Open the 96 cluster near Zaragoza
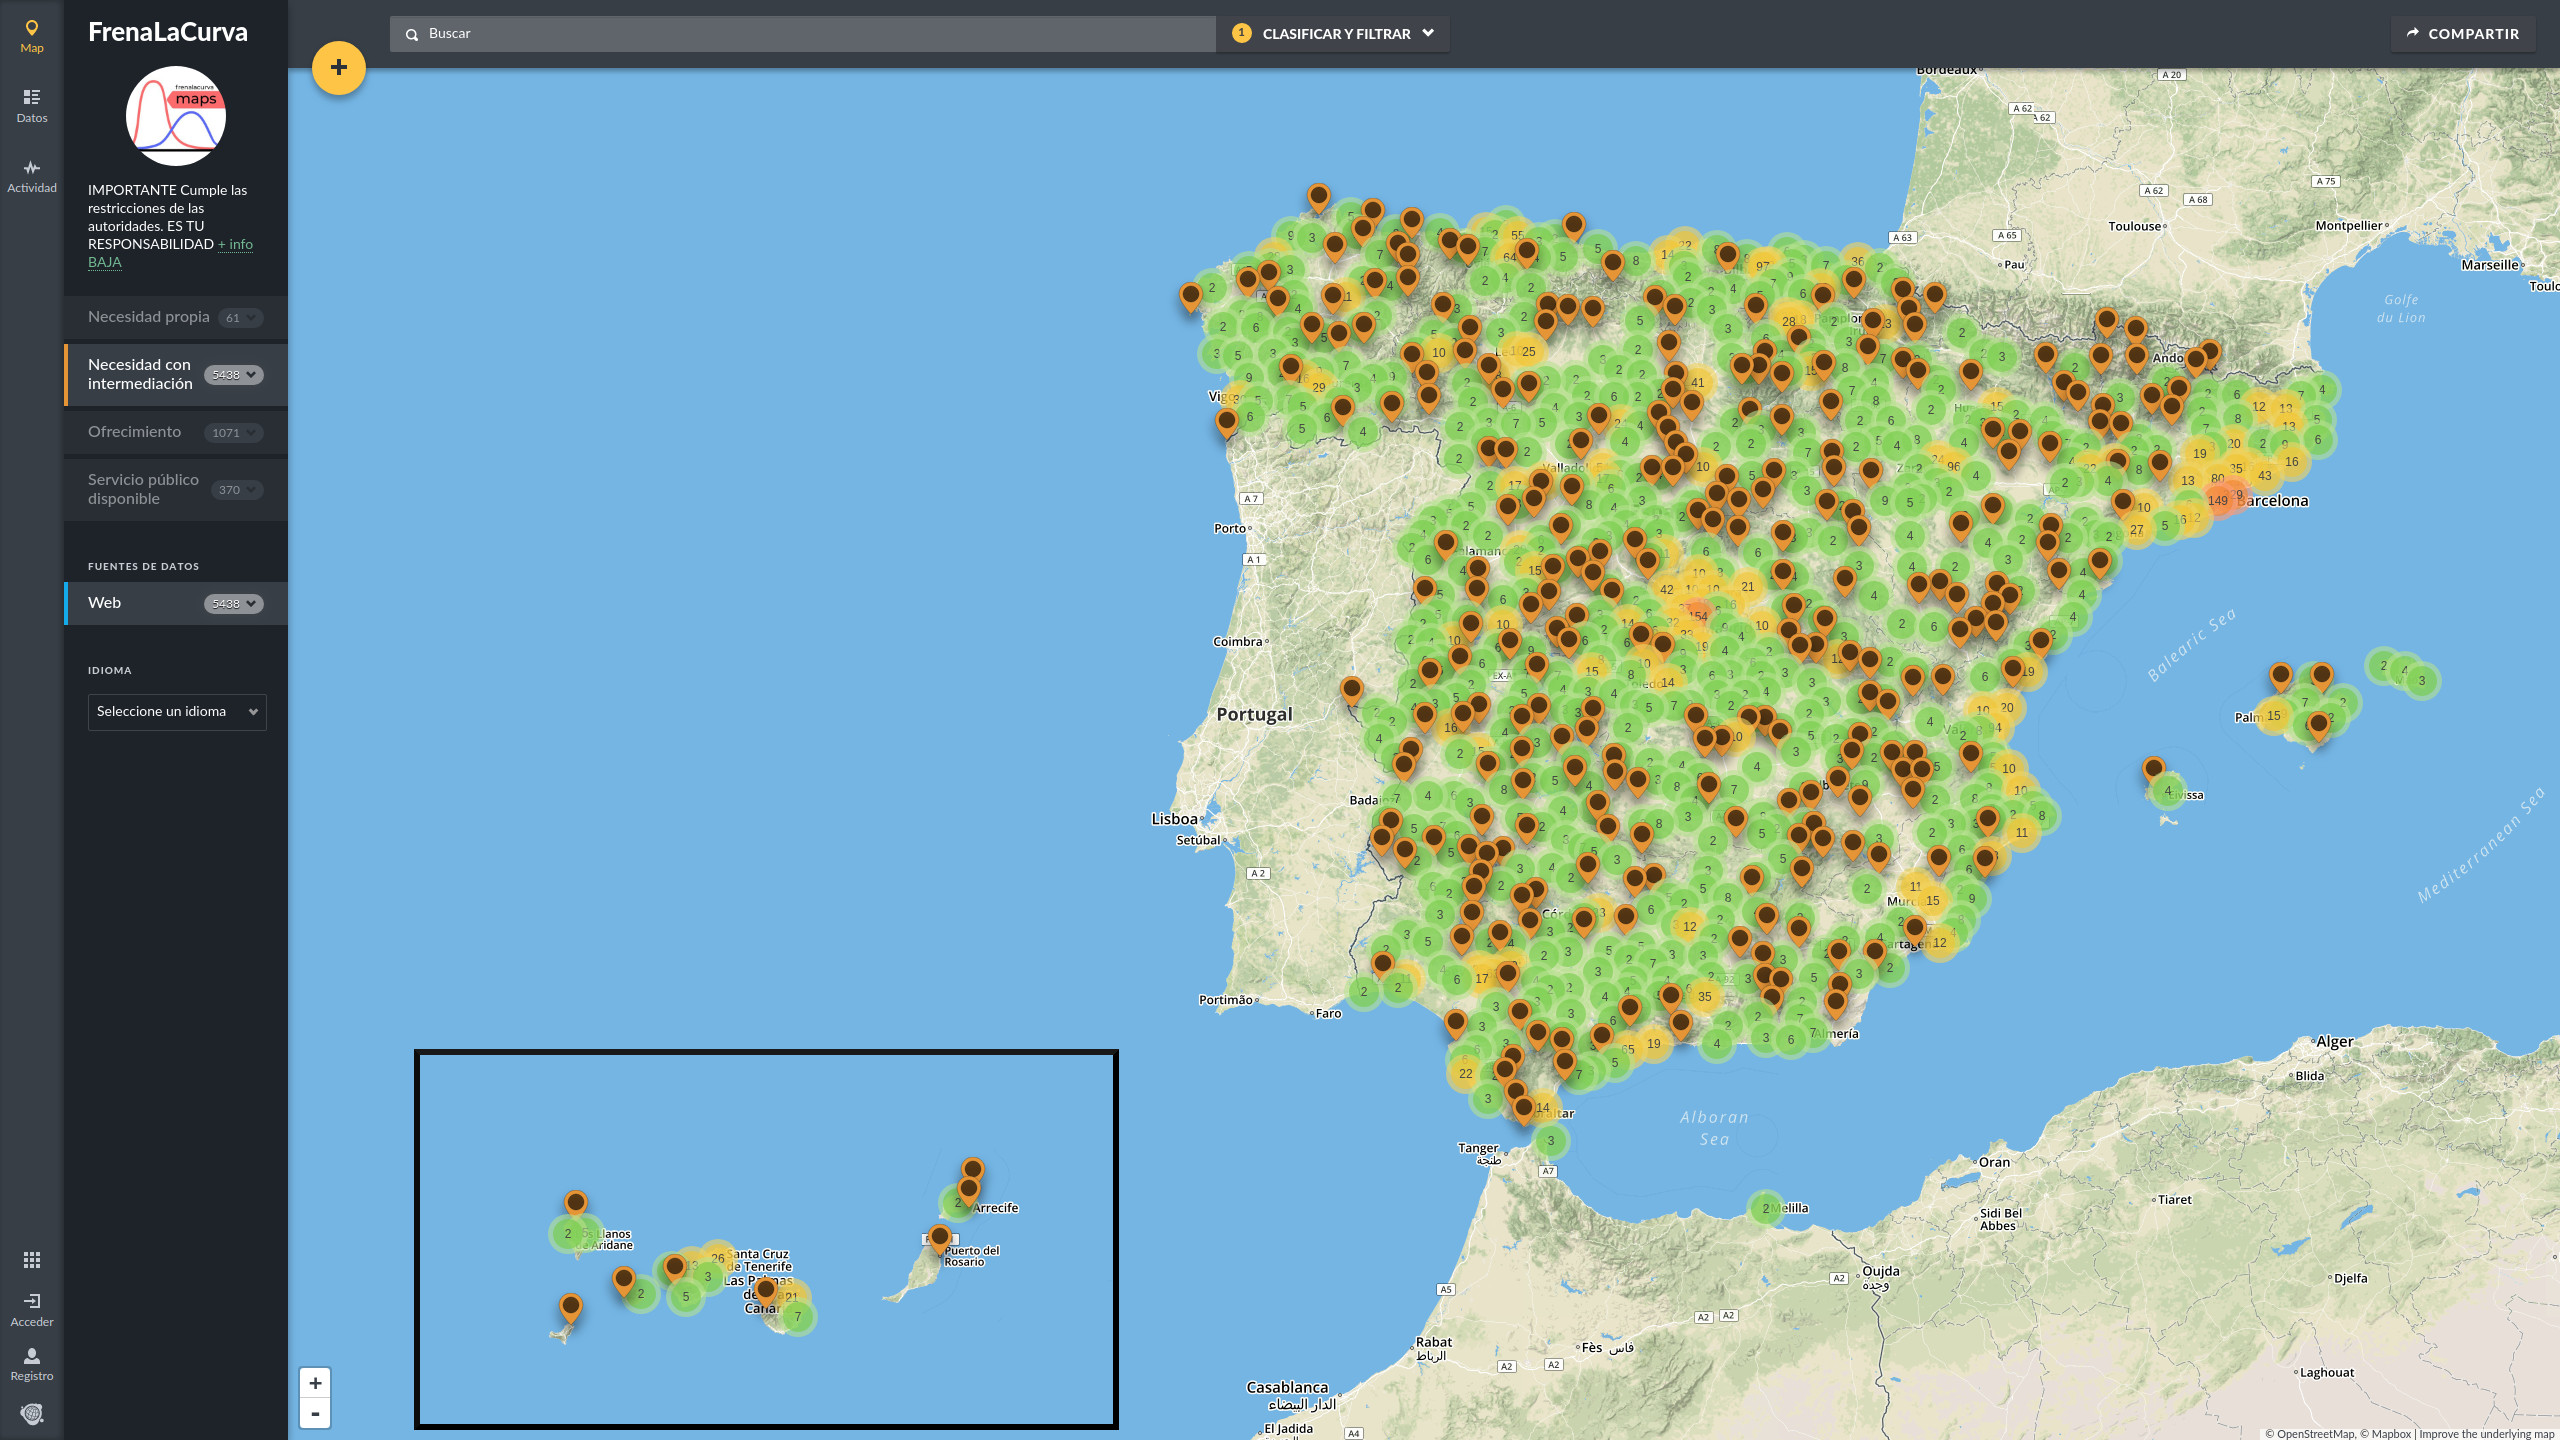 [1953, 466]
